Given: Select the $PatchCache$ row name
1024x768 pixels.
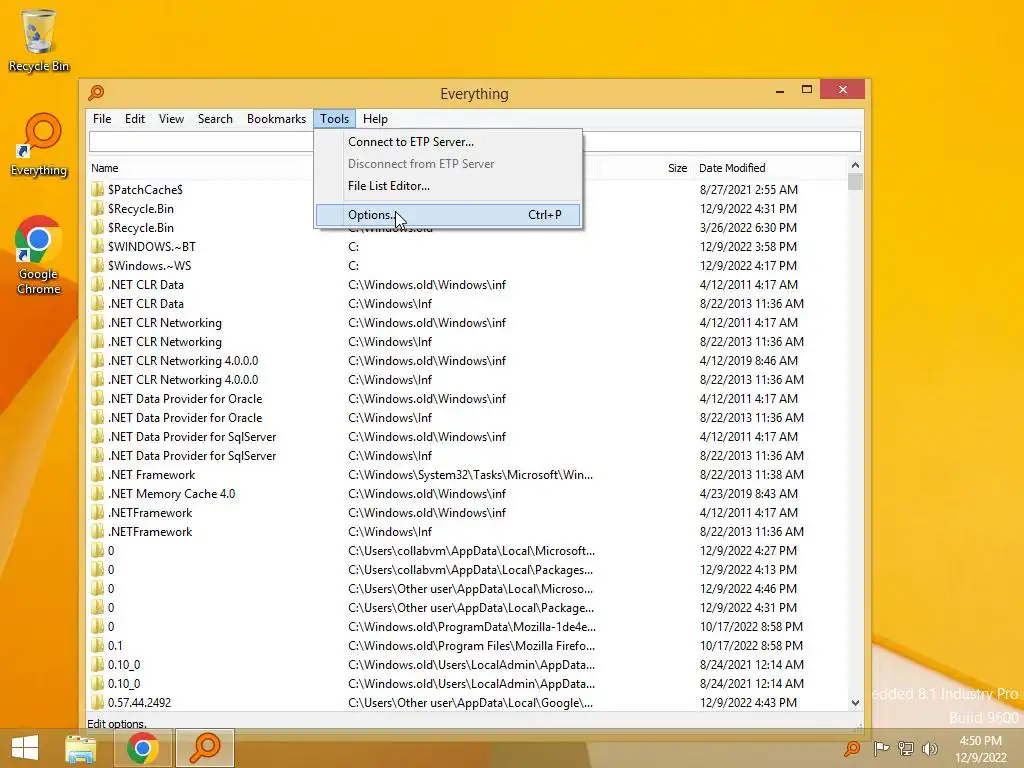Looking at the screenshot, I should point(145,189).
